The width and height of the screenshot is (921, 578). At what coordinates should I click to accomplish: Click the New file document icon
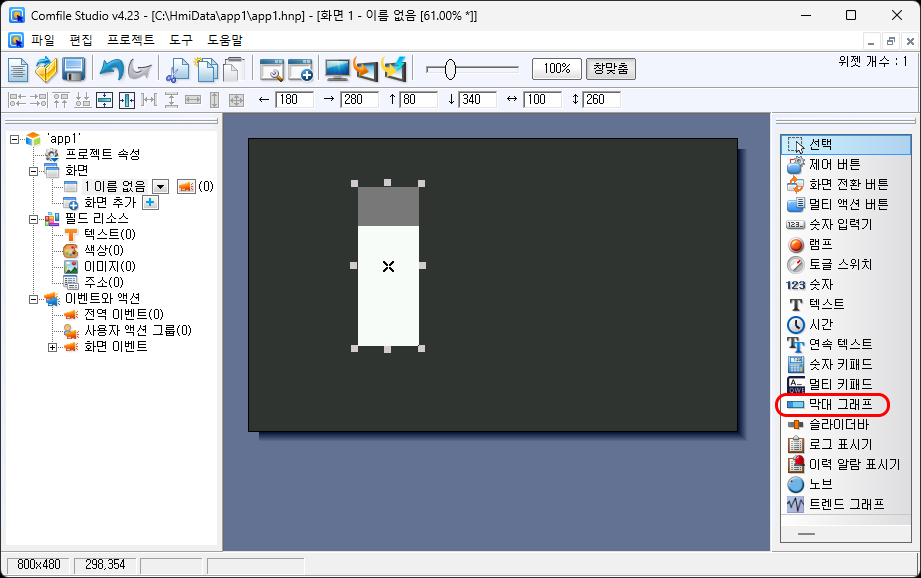click(19, 69)
